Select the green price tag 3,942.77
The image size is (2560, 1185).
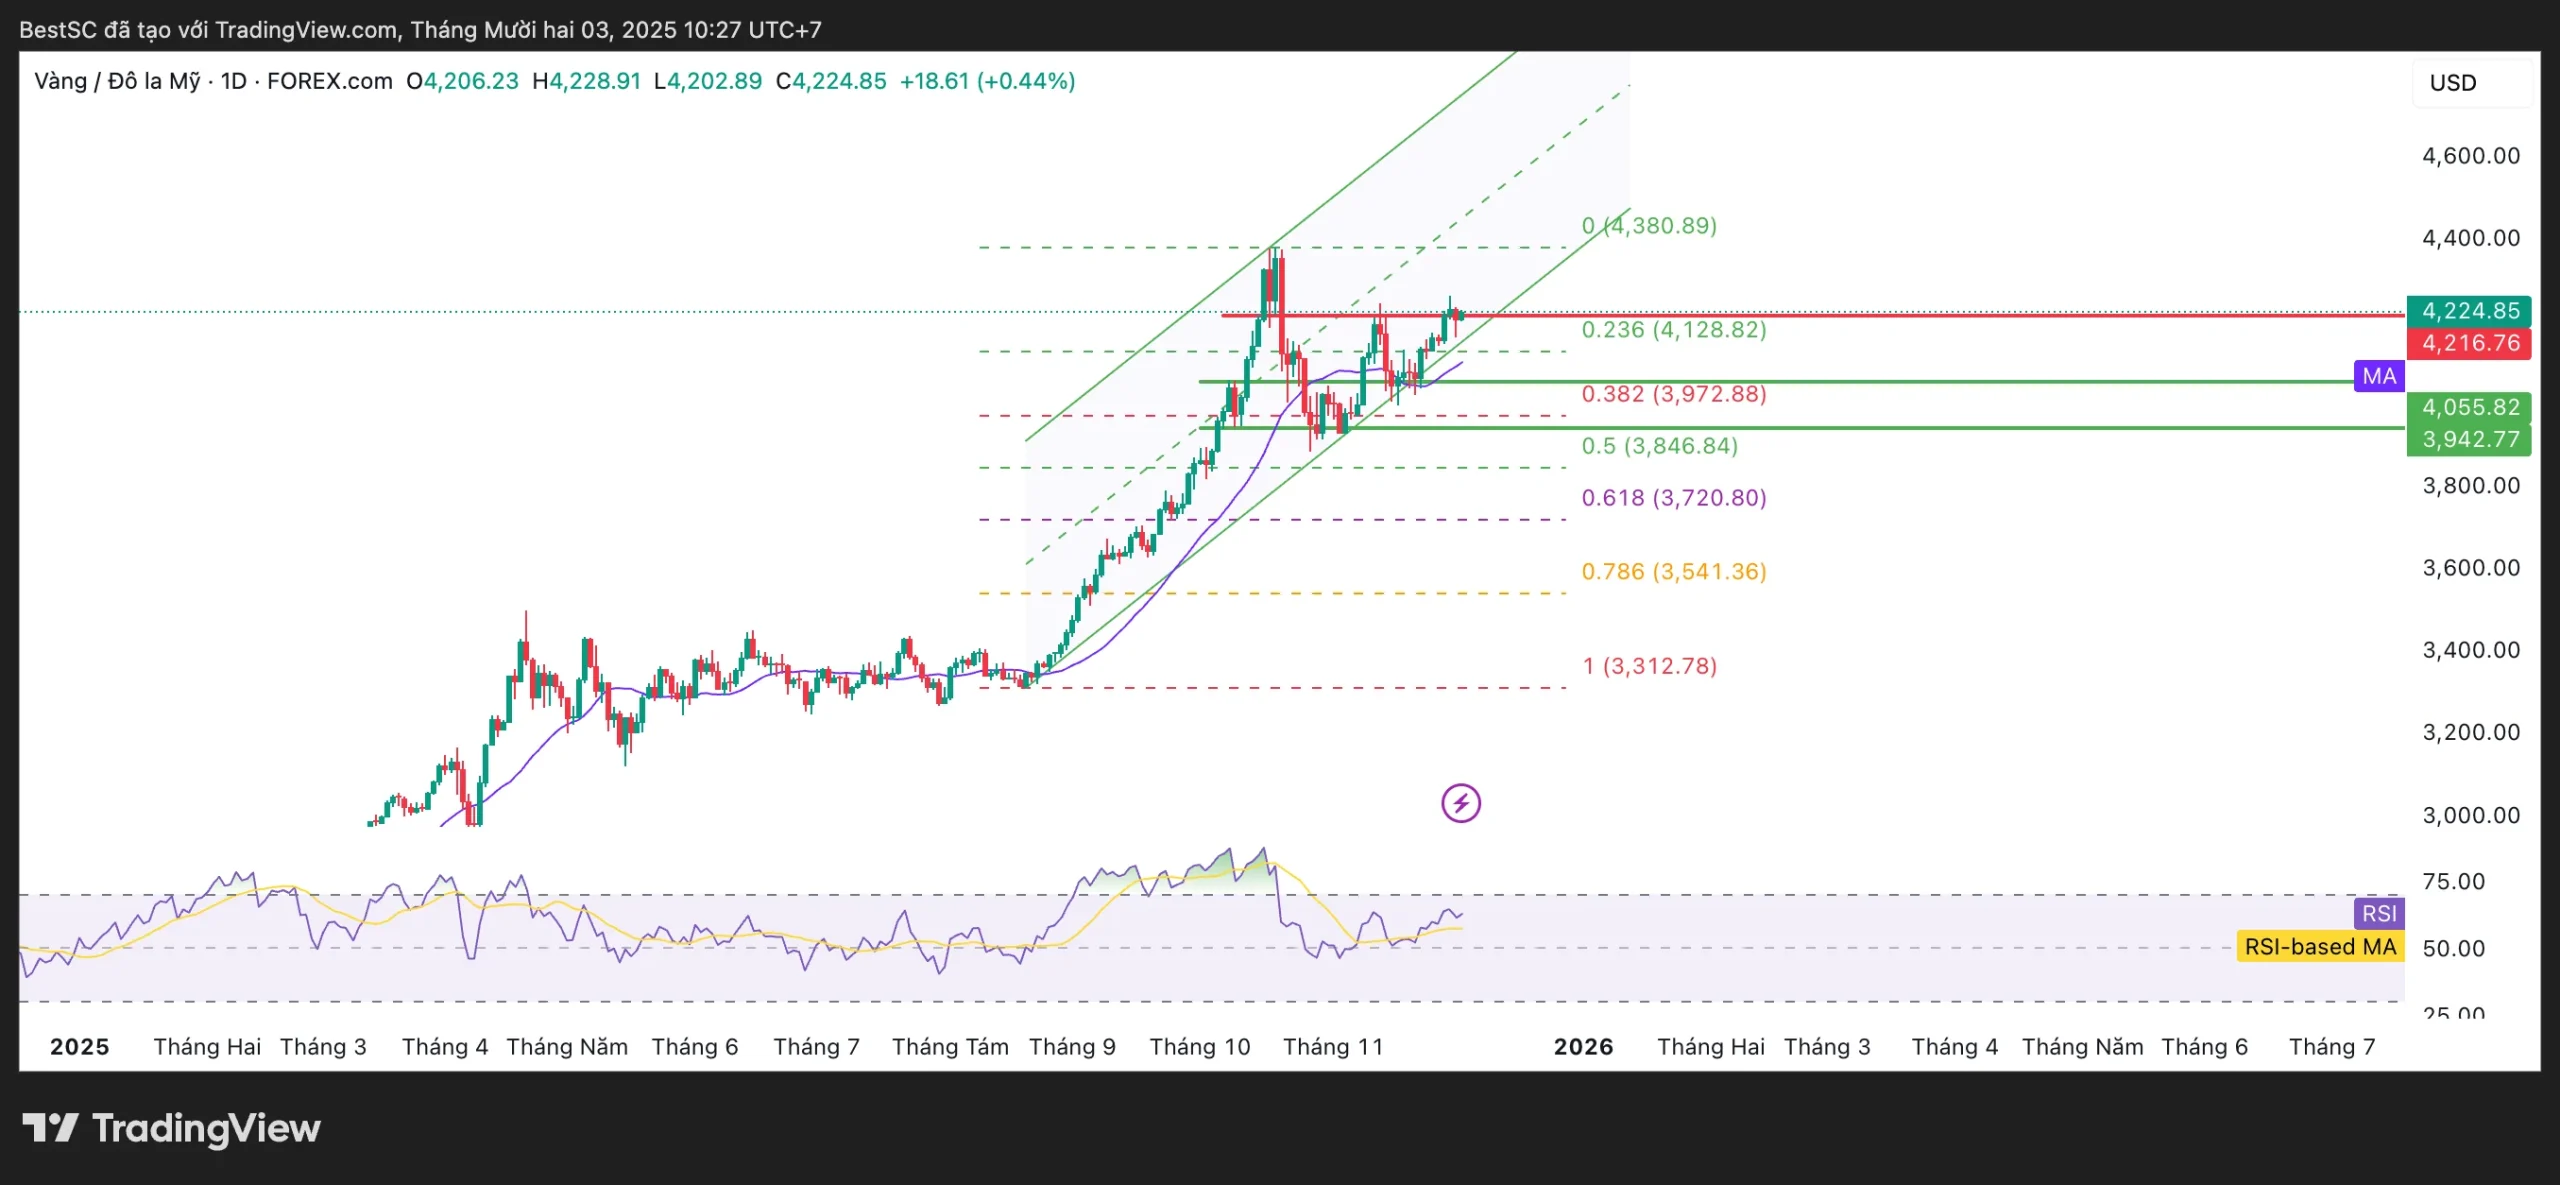pyautogui.click(x=2469, y=439)
